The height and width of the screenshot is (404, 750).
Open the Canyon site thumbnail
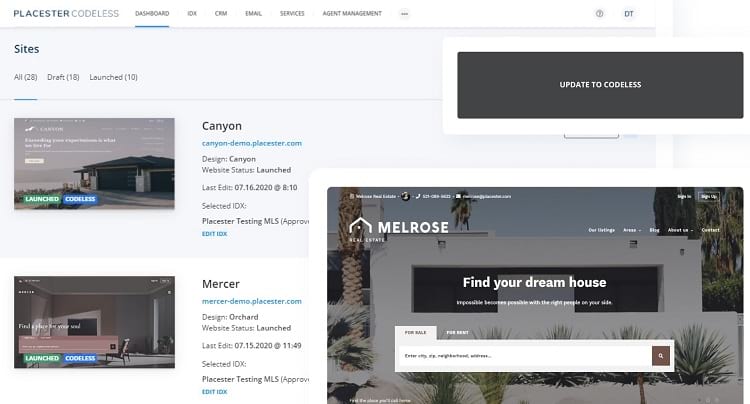[x=94, y=164]
